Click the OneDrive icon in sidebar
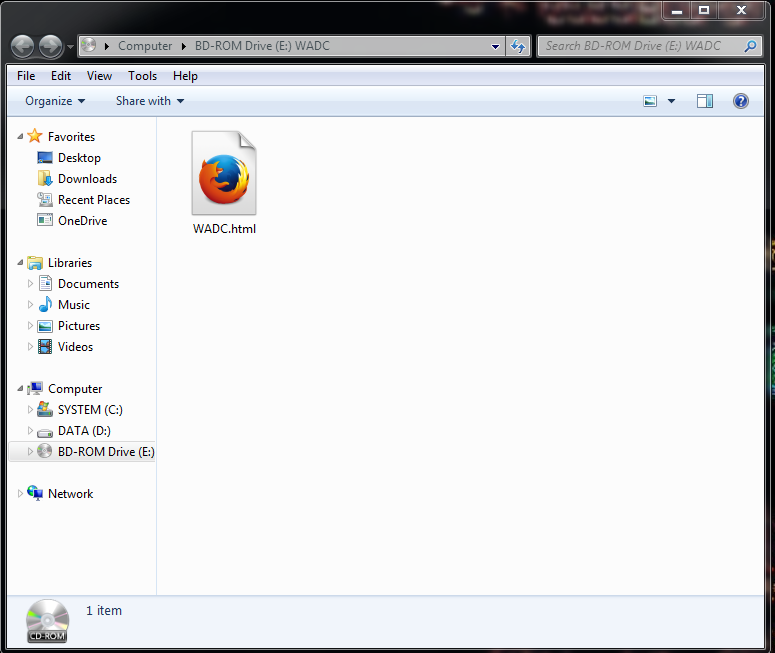The width and height of the screenshot is (775, 653). [45, 220]
